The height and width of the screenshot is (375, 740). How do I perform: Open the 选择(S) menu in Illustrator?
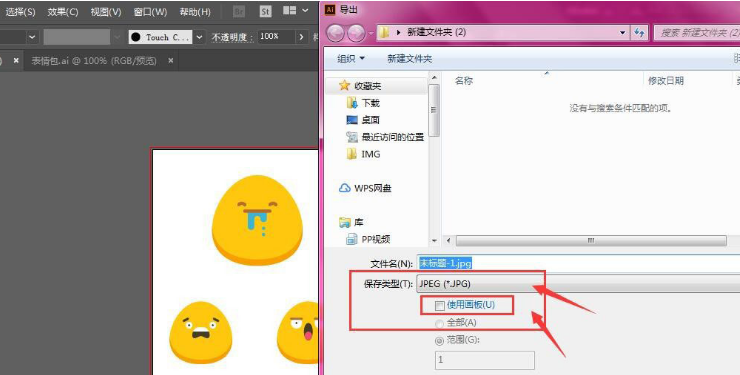pos(20,12)
